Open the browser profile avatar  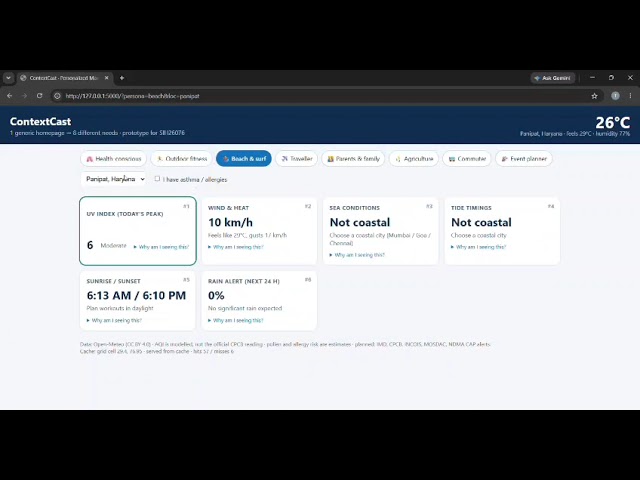[x=615, y=96]
